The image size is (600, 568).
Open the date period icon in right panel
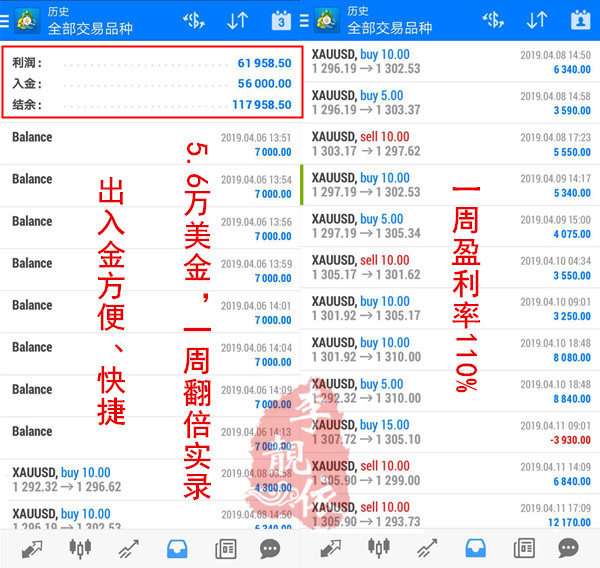tap(580, 19)
